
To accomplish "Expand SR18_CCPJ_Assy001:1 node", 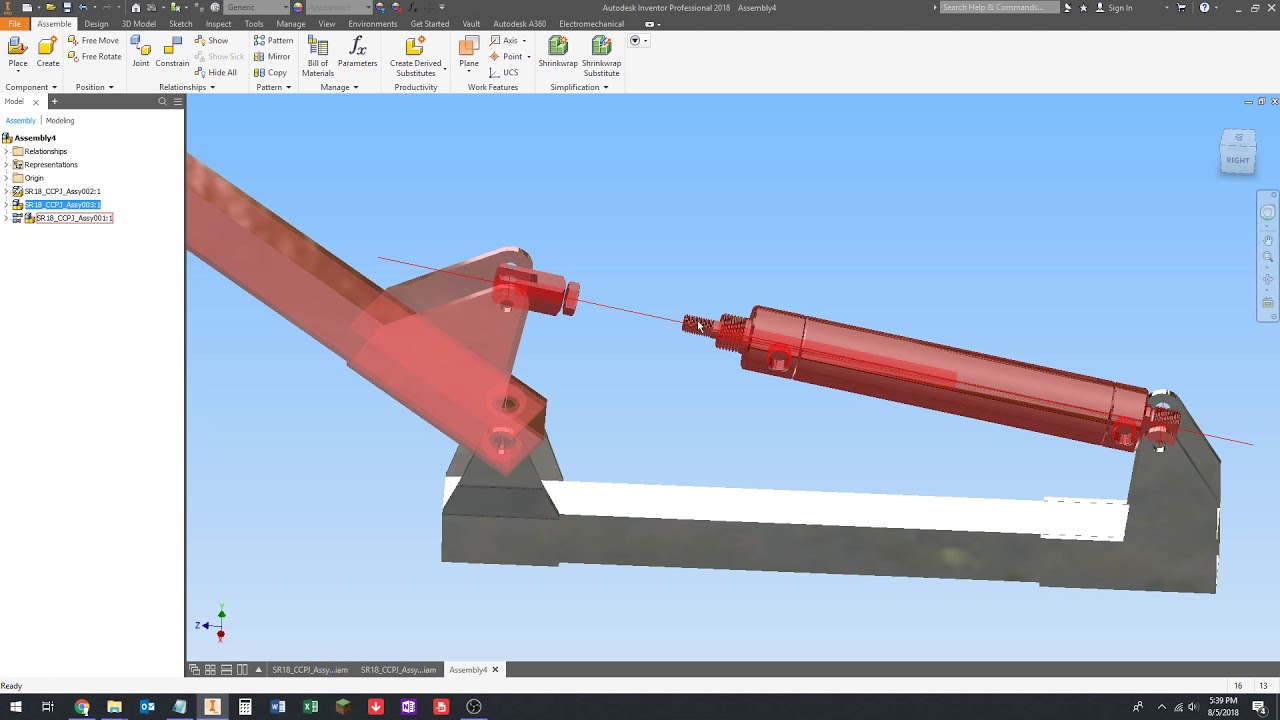I will (6, 218).
